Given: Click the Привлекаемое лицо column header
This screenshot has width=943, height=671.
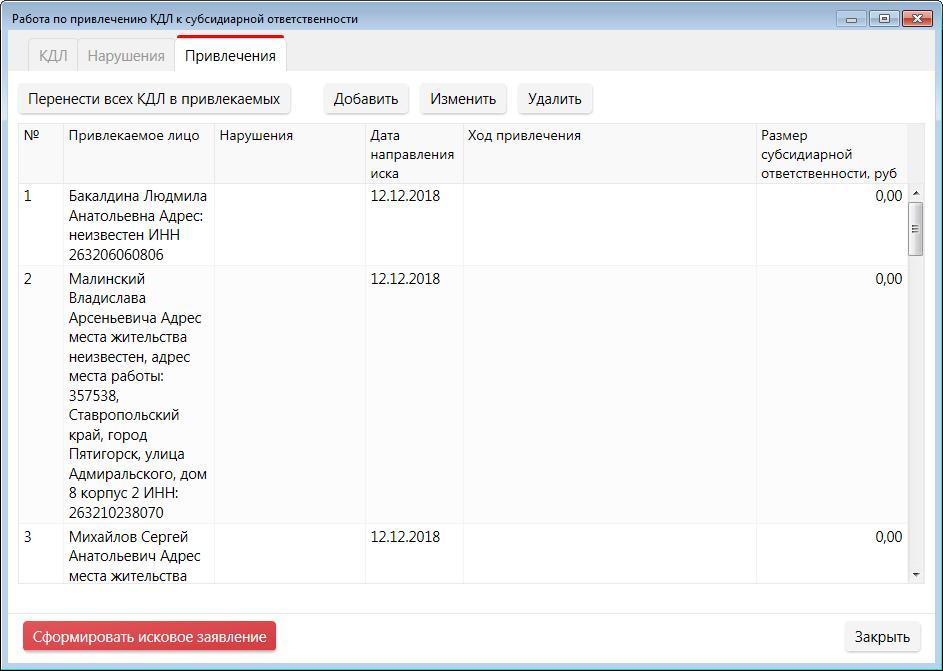Looking at the screenshot, I should click(134, 136).
